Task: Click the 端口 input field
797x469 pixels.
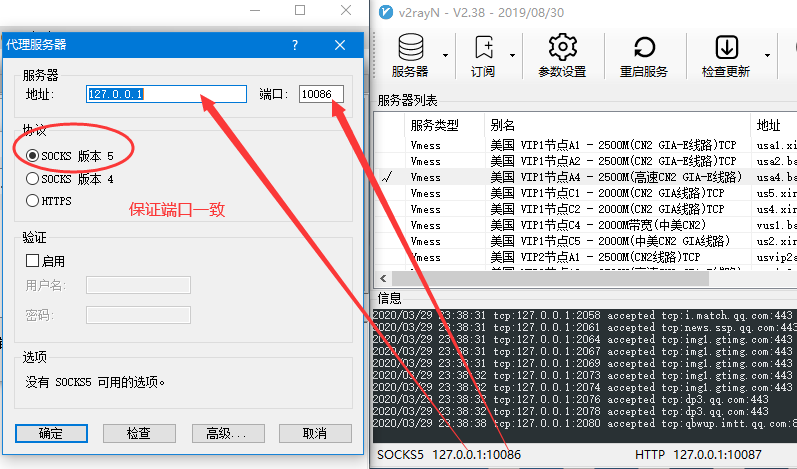Action: coord(321,94)
